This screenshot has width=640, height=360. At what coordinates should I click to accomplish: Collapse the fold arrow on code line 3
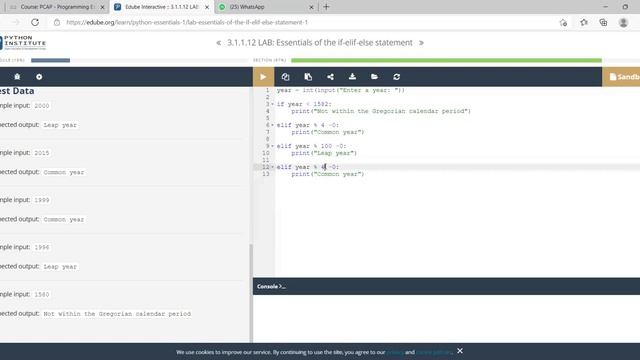pos(273,104)
